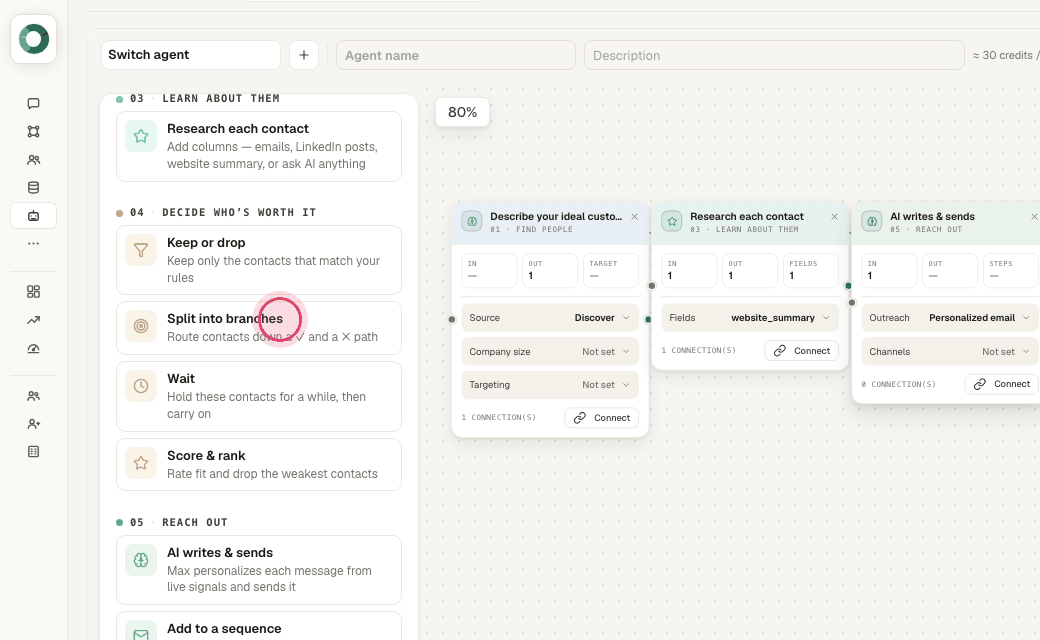This screenshot has height=640, width=1040.
Task: Open the trending analytics icon in sidebar
Action: (x=33, y=320)
